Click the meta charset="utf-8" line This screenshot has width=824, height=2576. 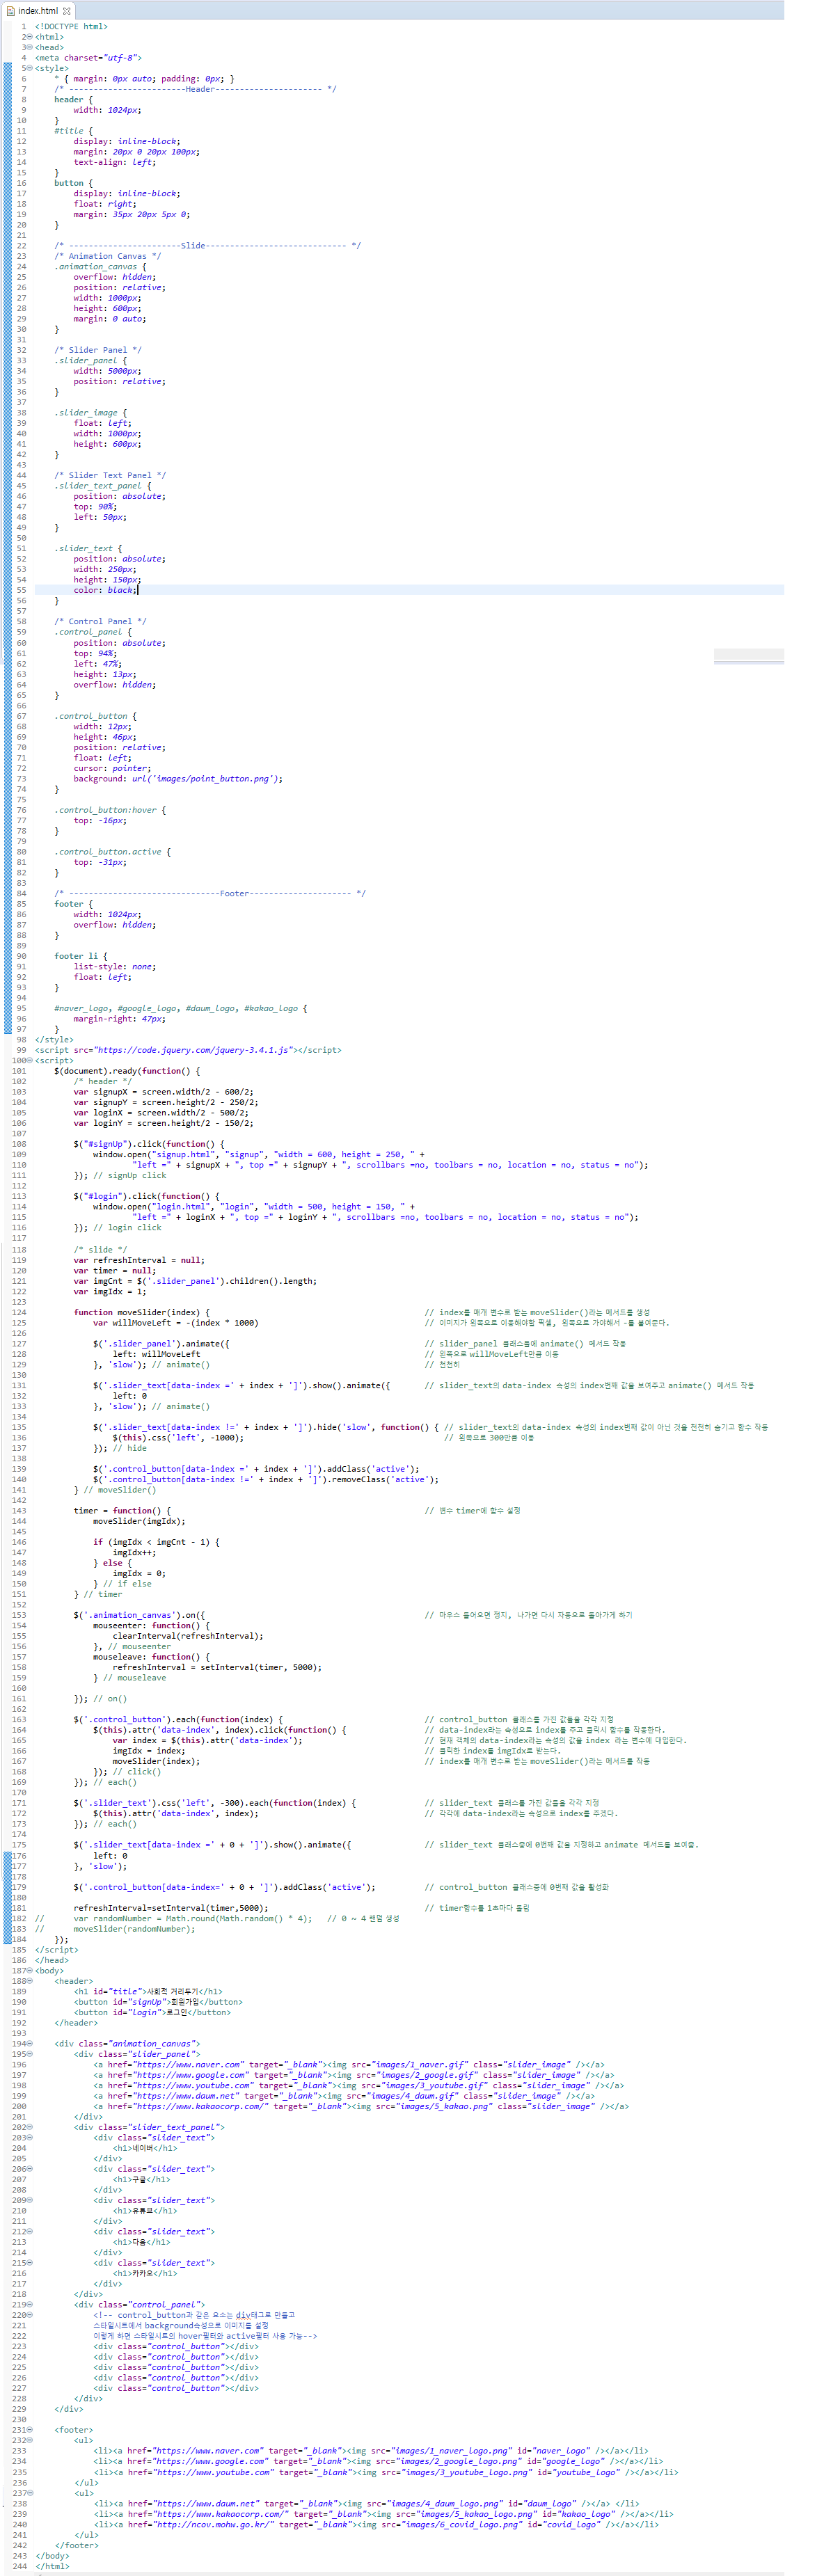(x=88, y=58)
